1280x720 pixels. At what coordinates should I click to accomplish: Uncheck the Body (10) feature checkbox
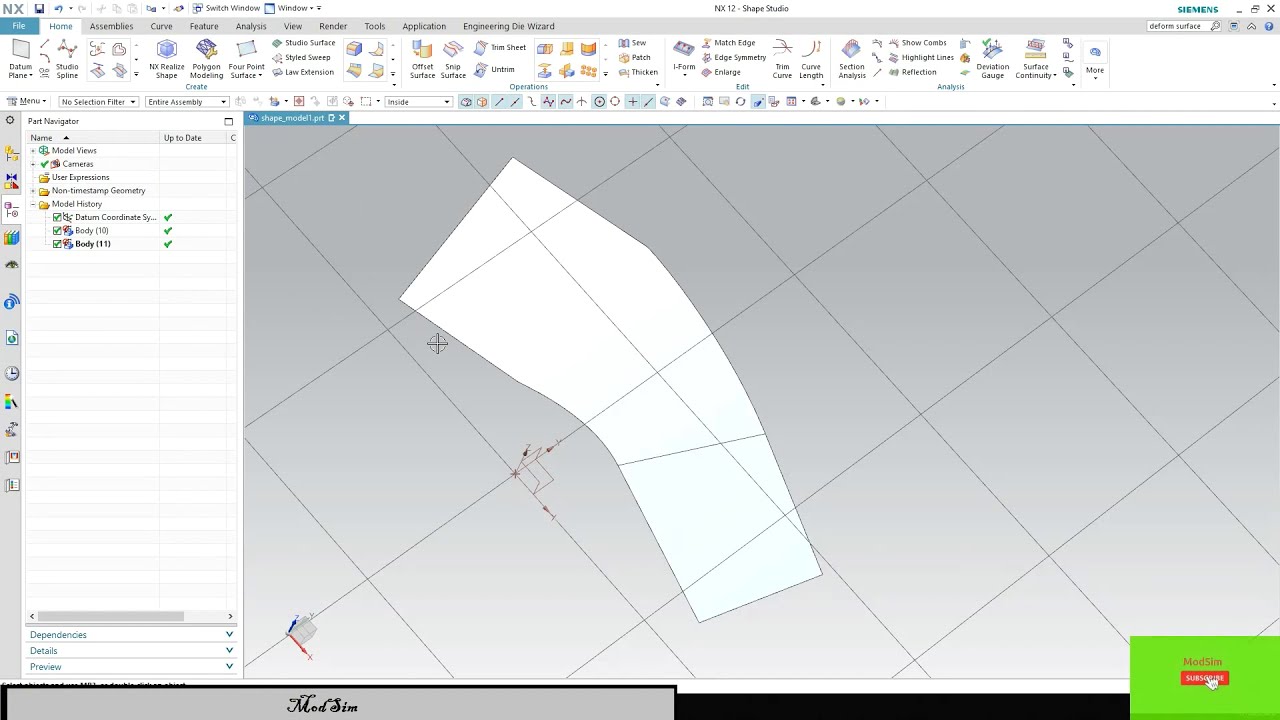point(57,231)
